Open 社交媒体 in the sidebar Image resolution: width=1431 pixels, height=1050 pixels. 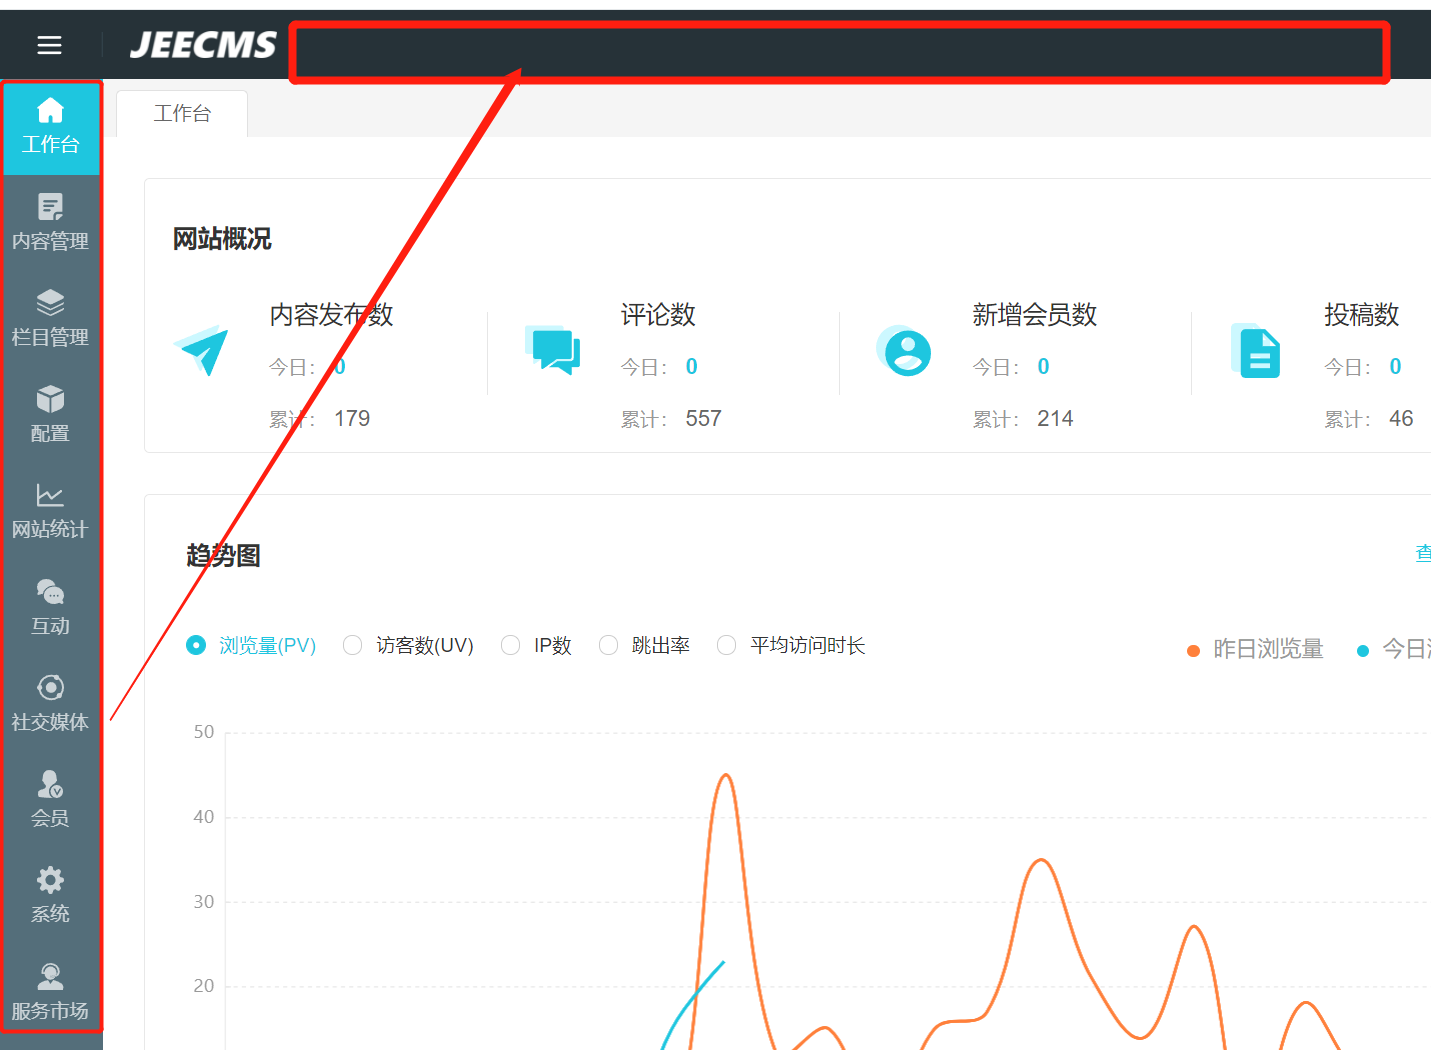point(50,703)
